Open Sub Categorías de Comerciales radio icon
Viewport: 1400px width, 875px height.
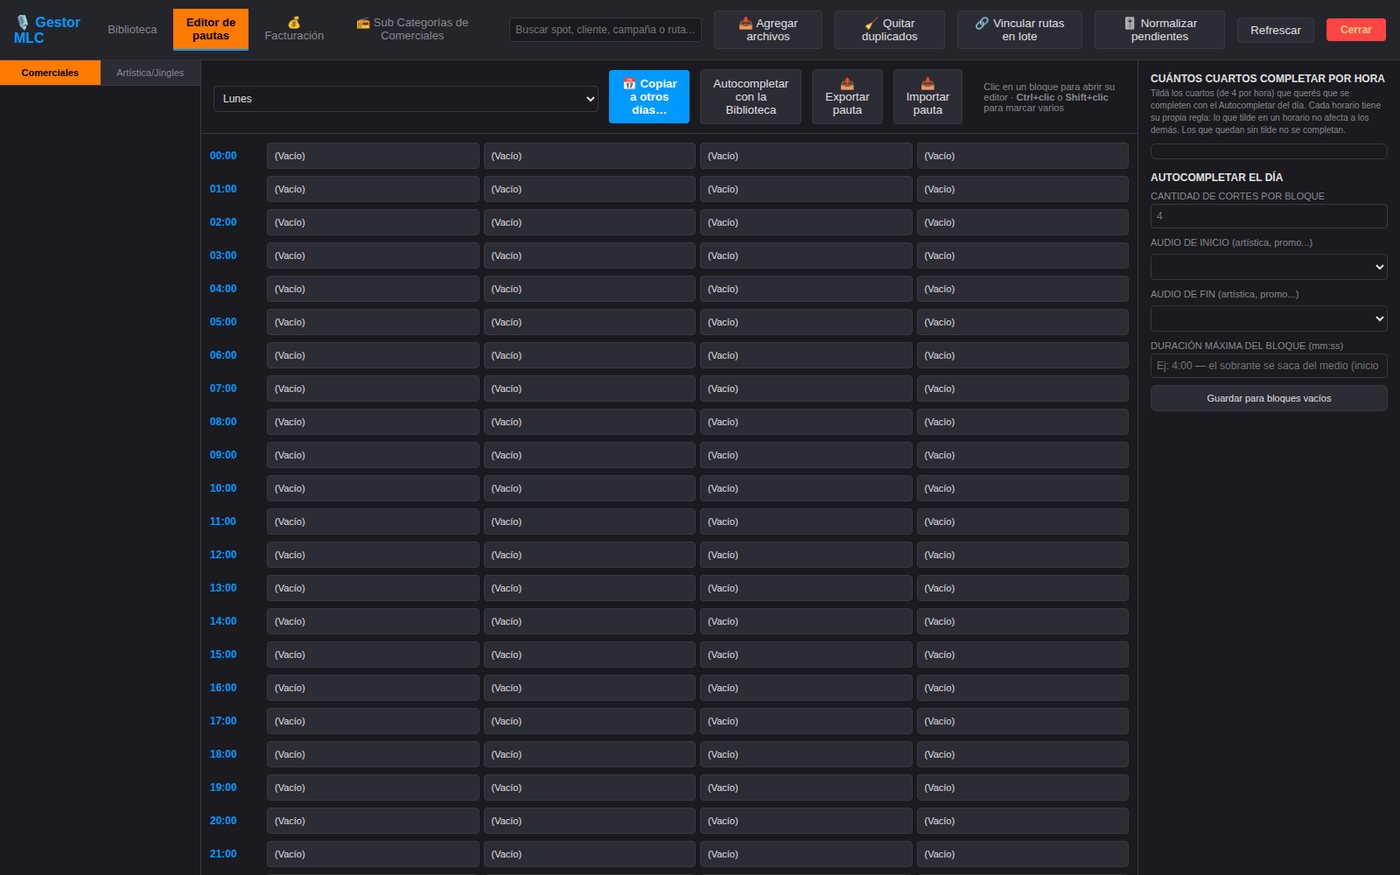[412, 29]
